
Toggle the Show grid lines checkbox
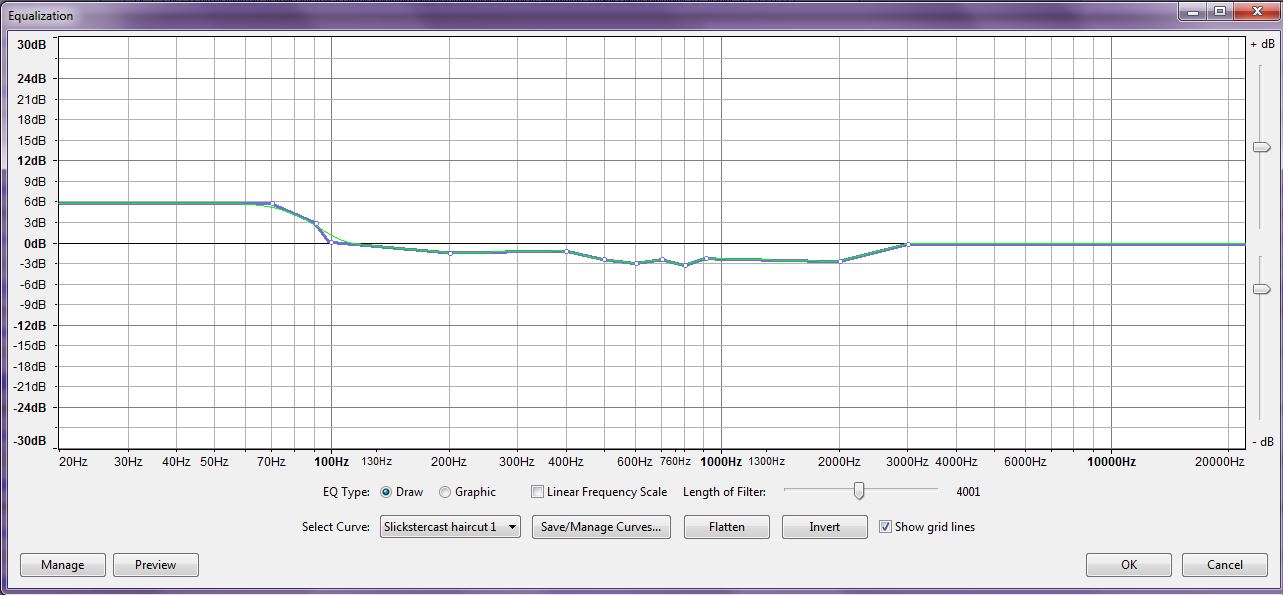coord(885,527)
